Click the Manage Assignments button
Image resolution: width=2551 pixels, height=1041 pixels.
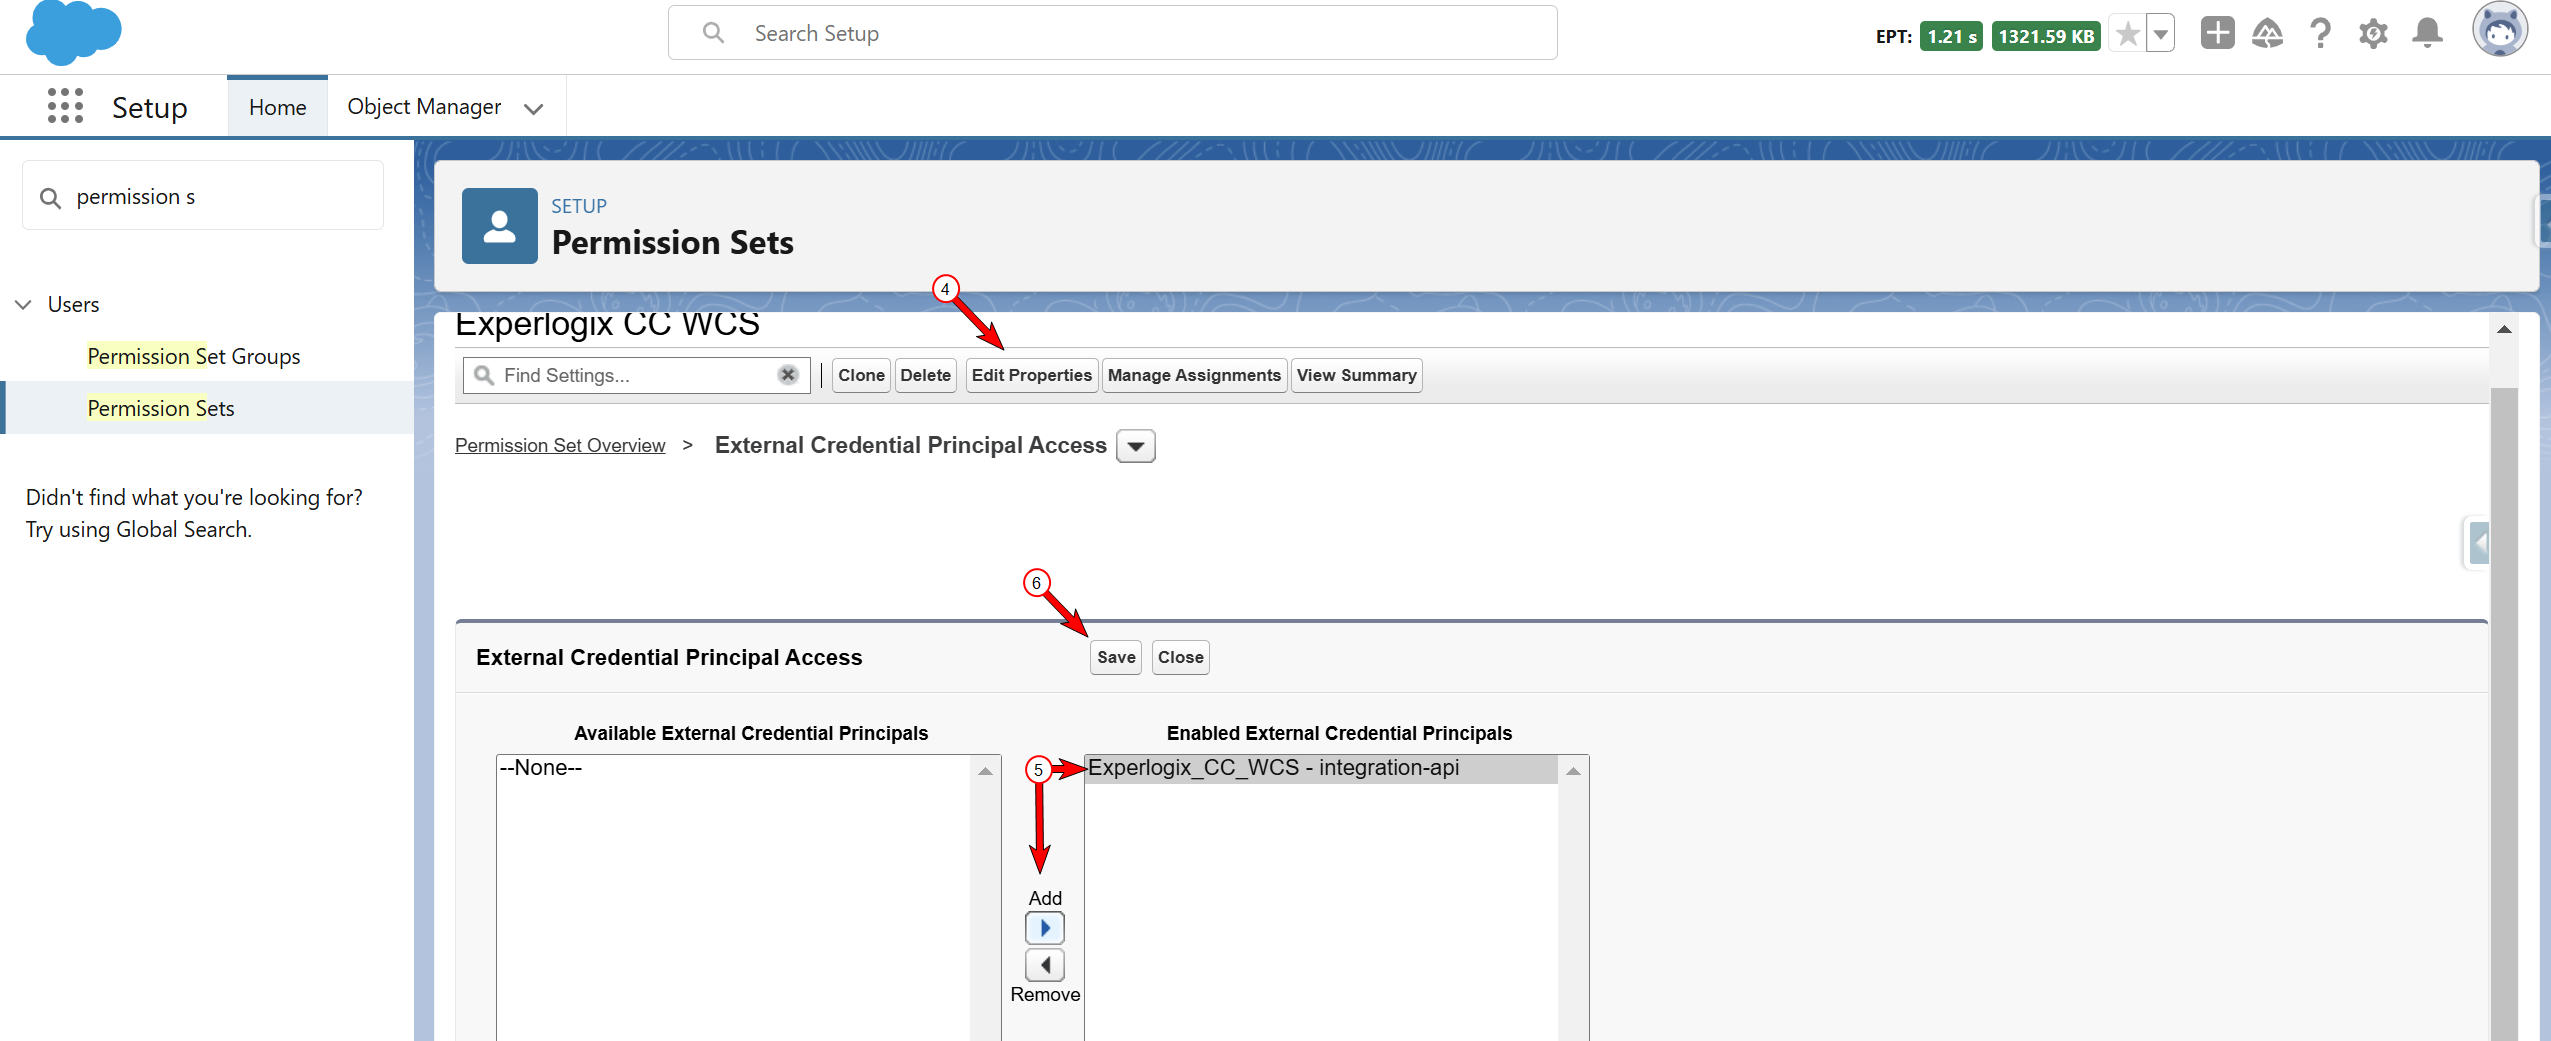click(1194, 375)
